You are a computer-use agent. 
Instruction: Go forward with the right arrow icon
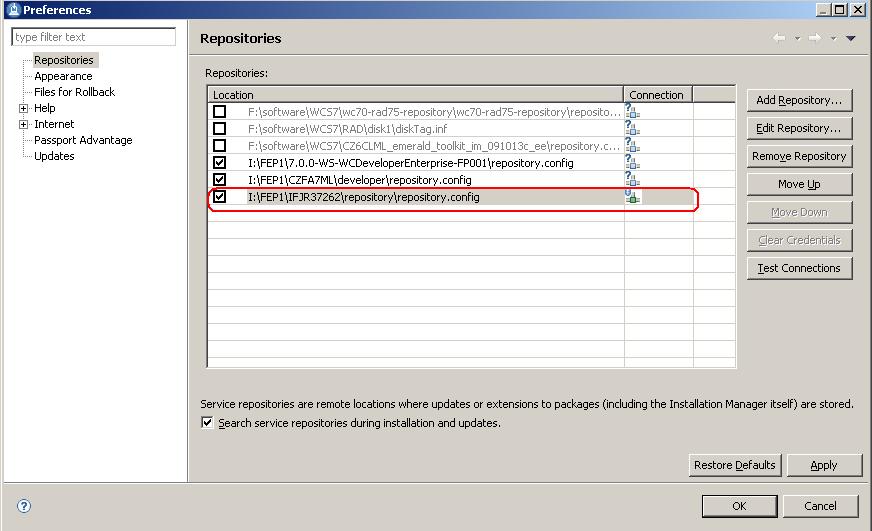click(x=815, y=38)
